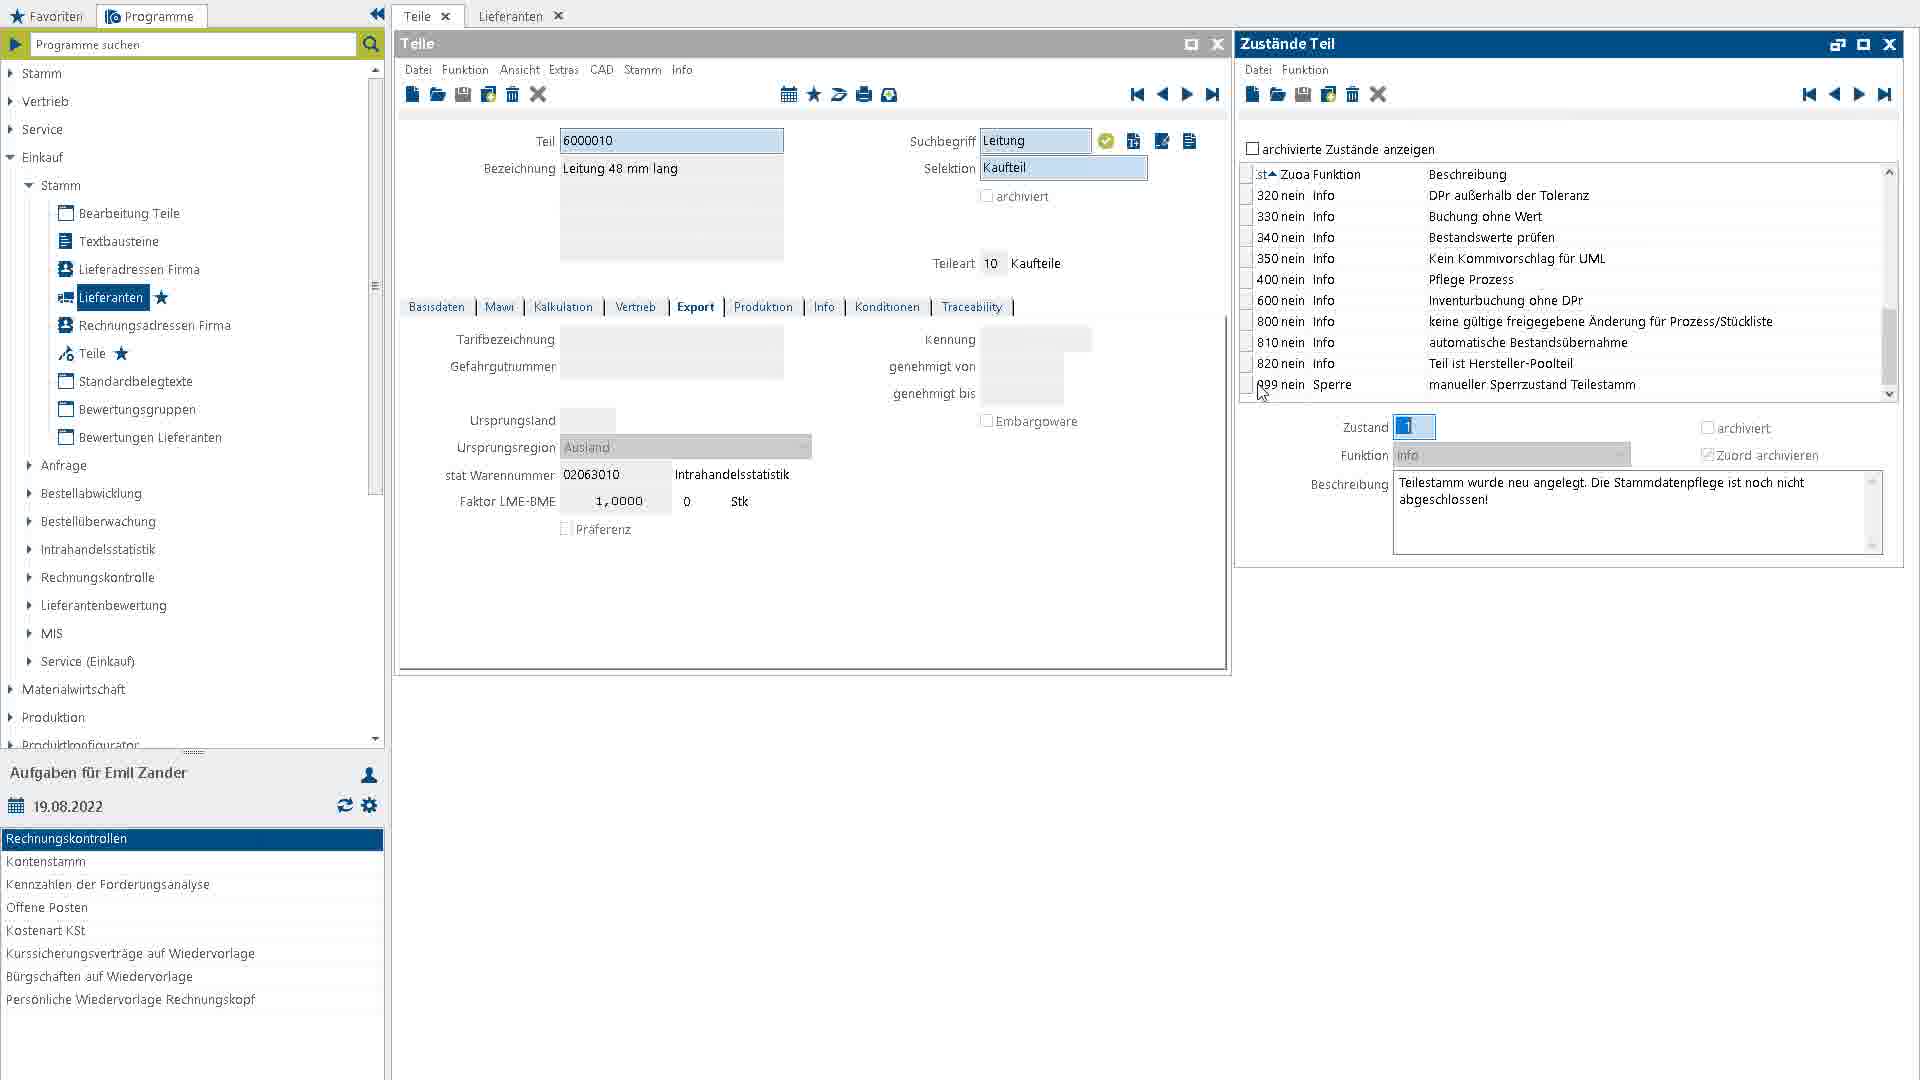The height and width of the screenshot is (1080, 1920).
Task: Click the green checkmark icon next to Suchbegriff
Action: coord(1106,141)
